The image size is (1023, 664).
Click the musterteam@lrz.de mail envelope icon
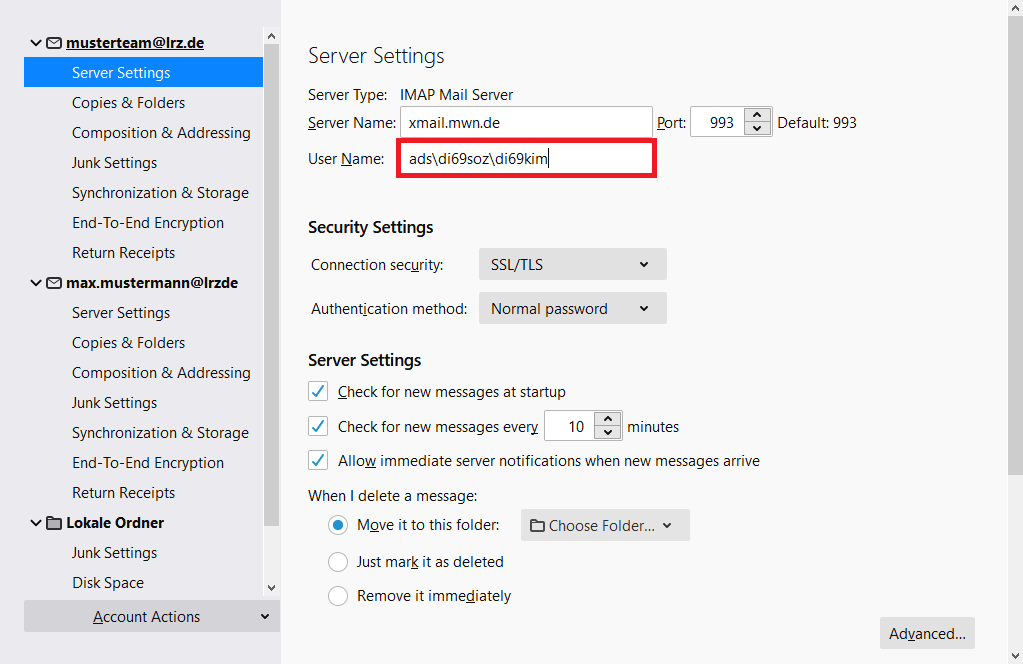[x=54, y=43]
